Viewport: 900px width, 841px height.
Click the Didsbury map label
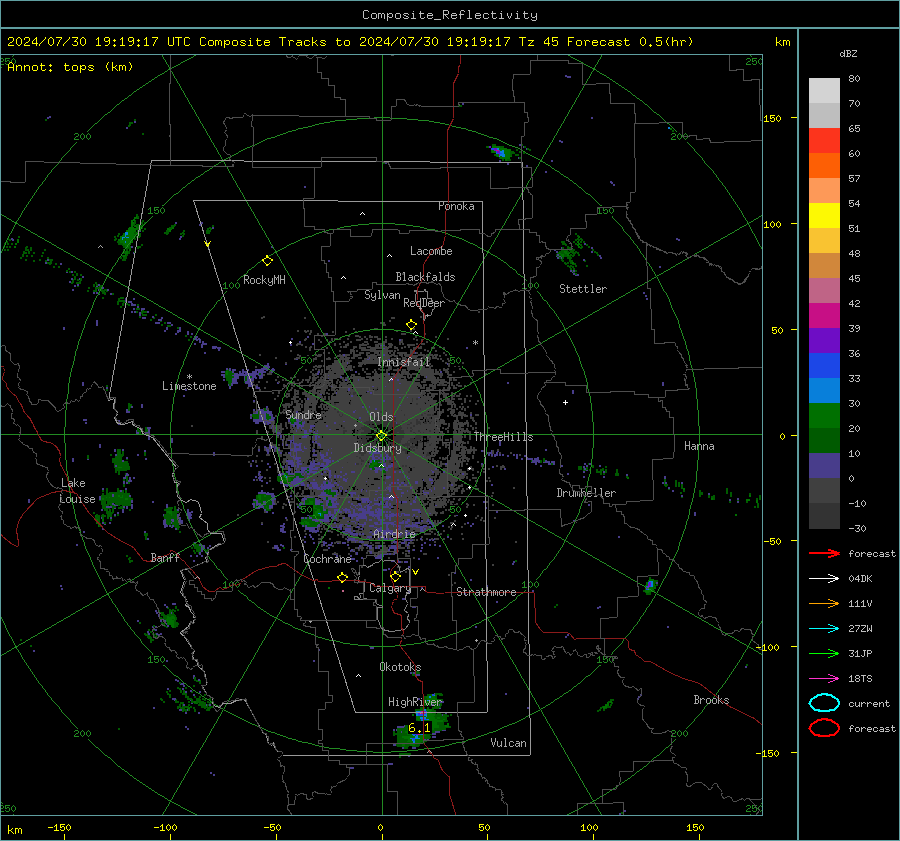click(x=378, y=448)
